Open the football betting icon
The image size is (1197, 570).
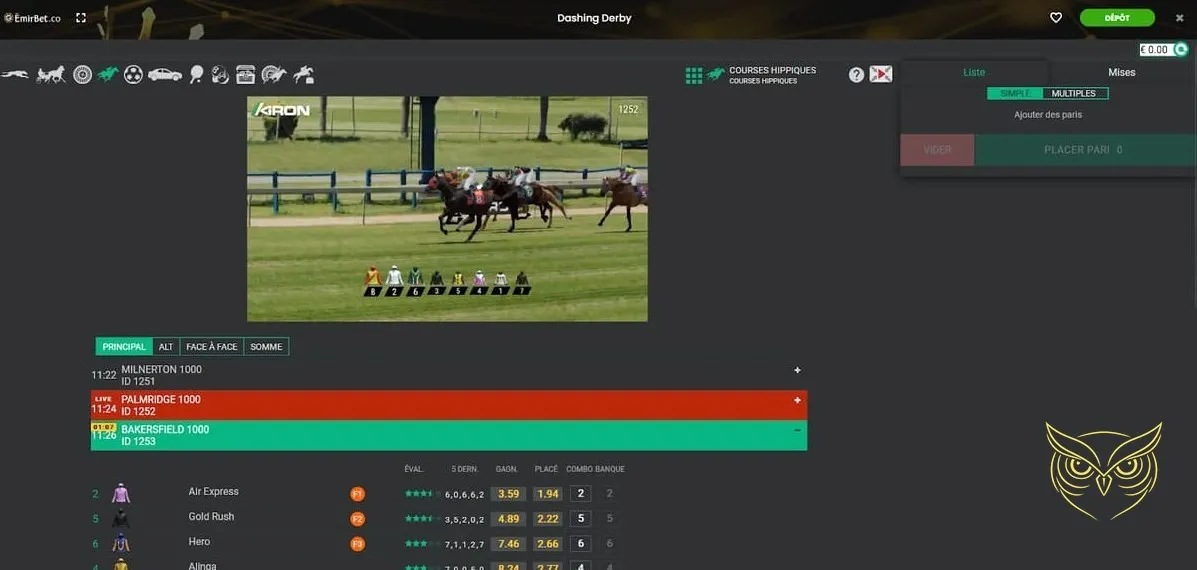134,74
